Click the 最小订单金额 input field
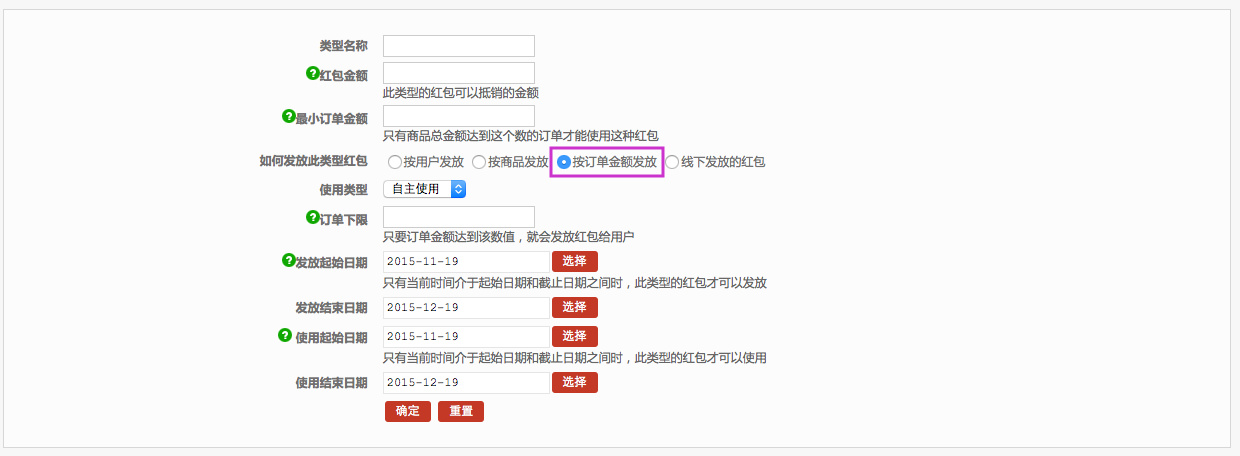Image resolution: width=1240 pixels, height=456 pixels. [x=459, y=116]
